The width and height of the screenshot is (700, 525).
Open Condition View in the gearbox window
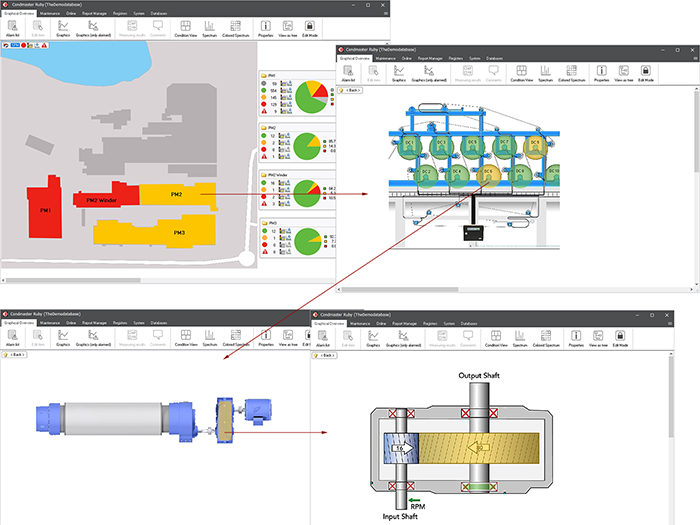(x=496, y=338)
